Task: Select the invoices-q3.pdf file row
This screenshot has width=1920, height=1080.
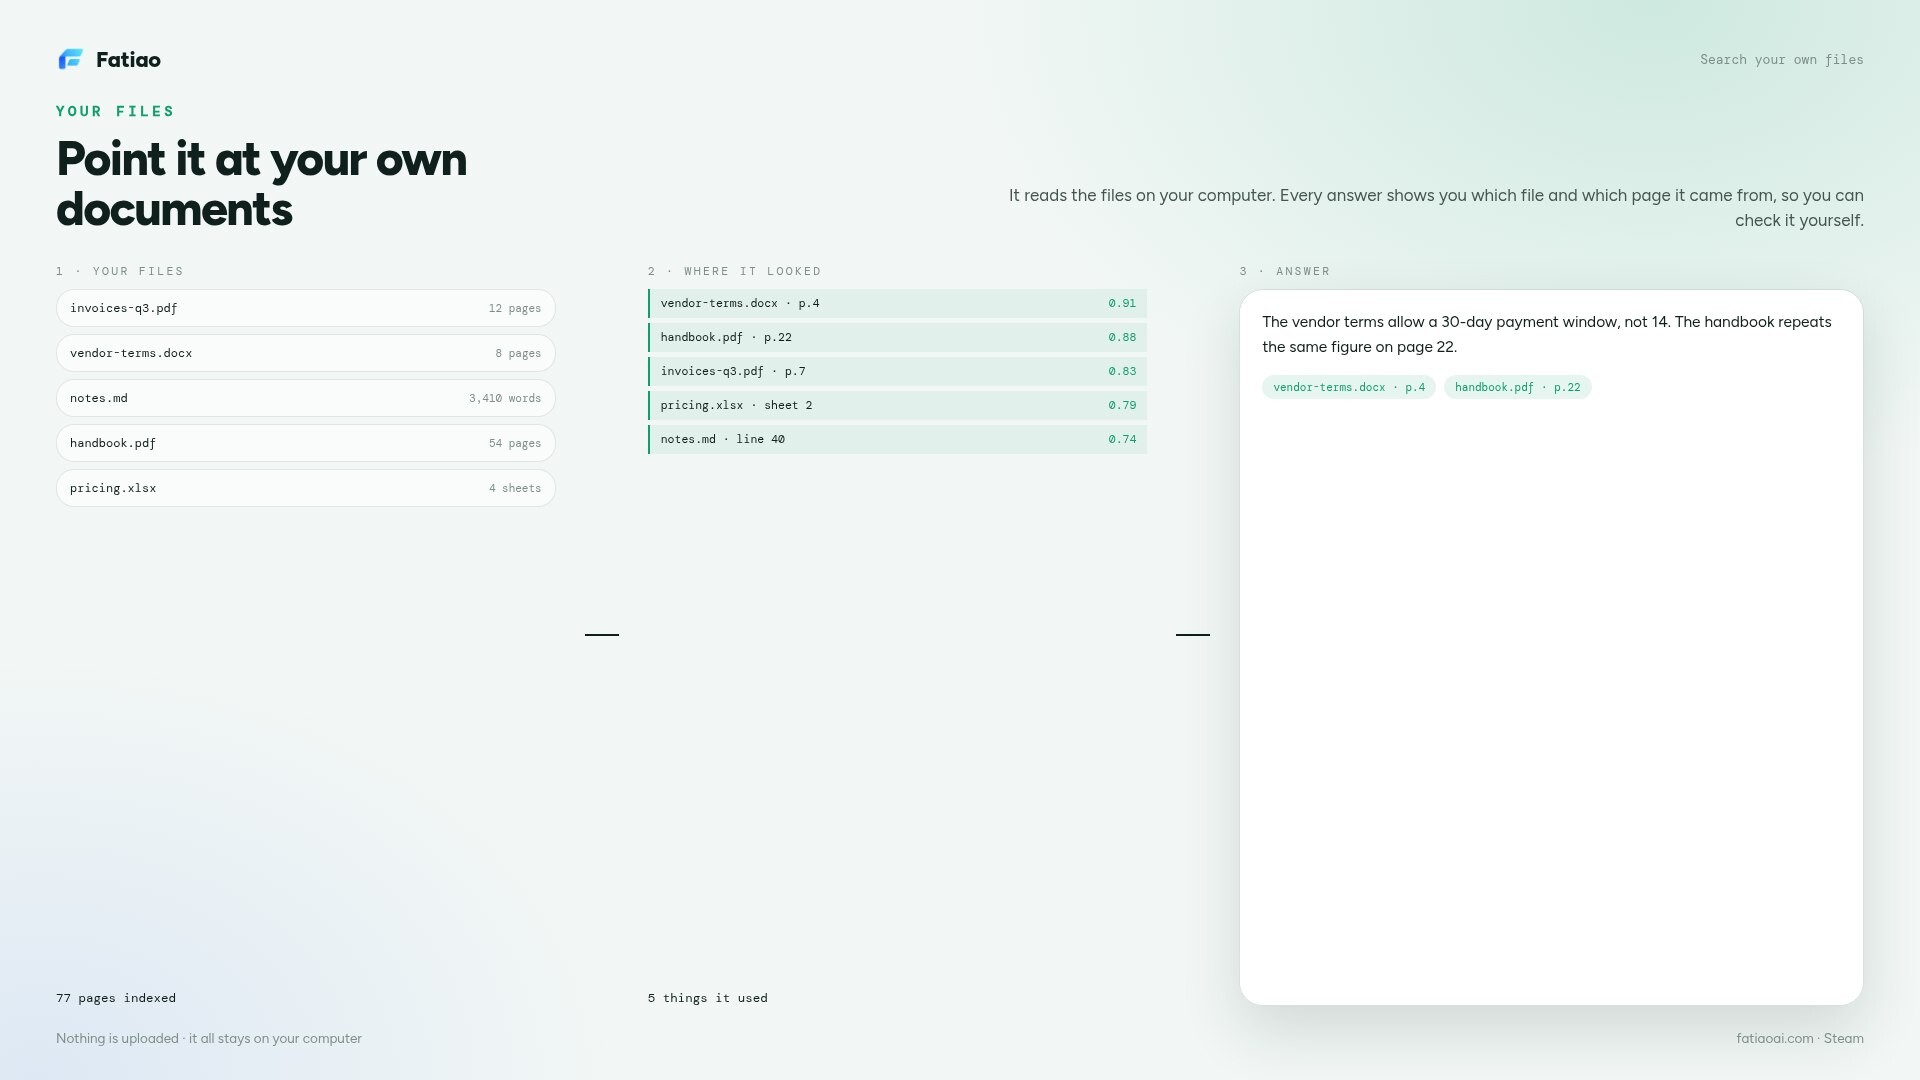Action: pos(306,308)
